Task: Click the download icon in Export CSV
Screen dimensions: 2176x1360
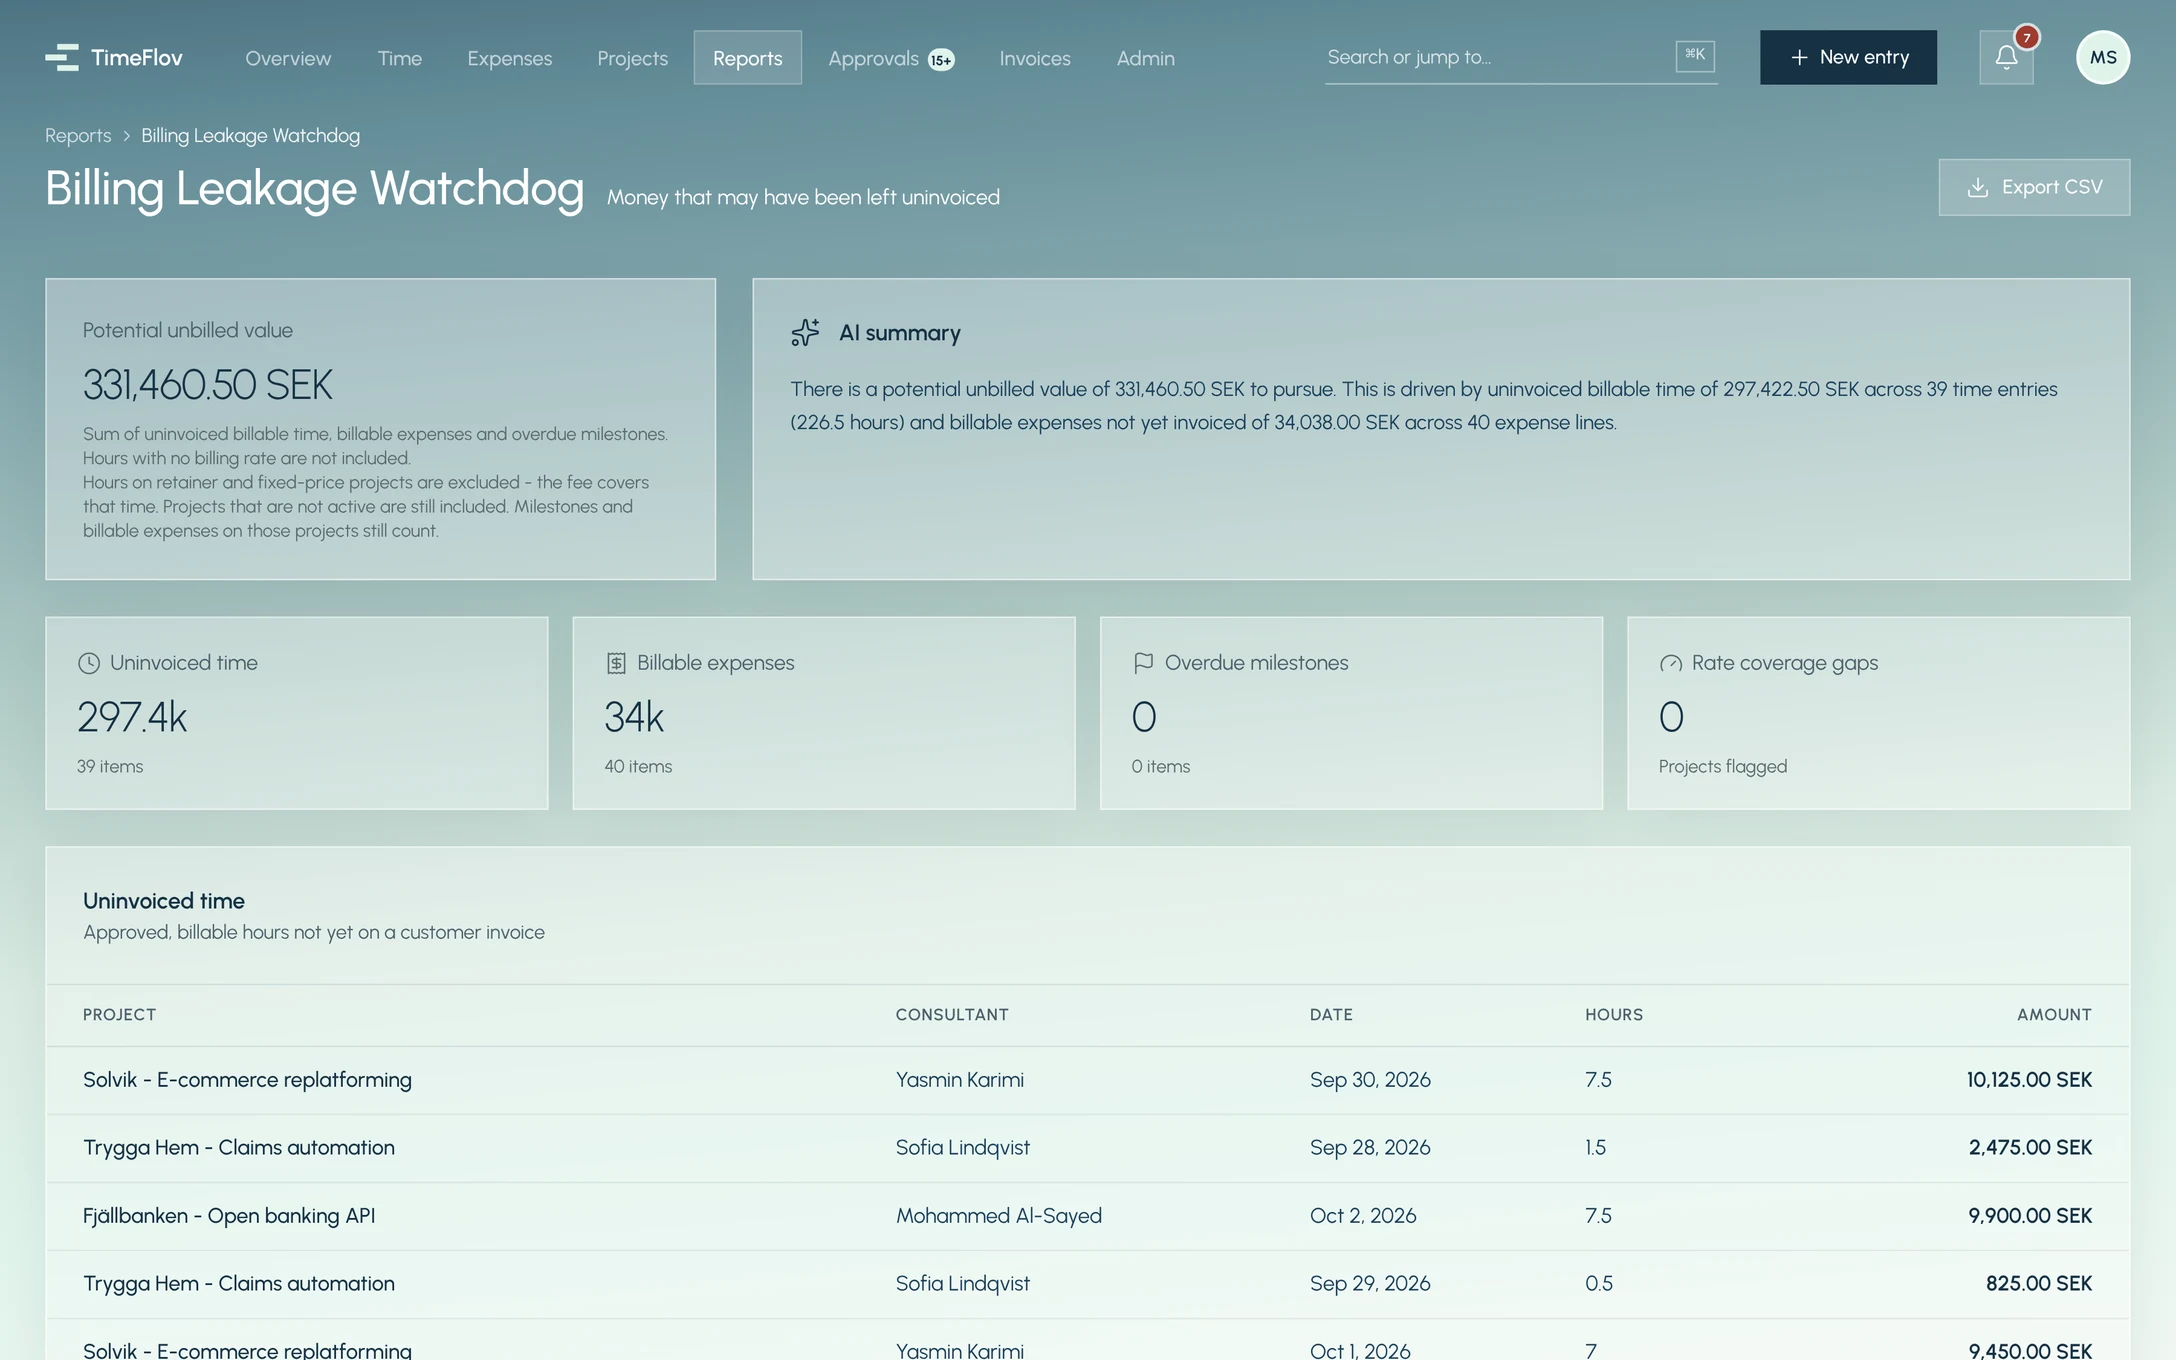Action: tap(1977, 187)
